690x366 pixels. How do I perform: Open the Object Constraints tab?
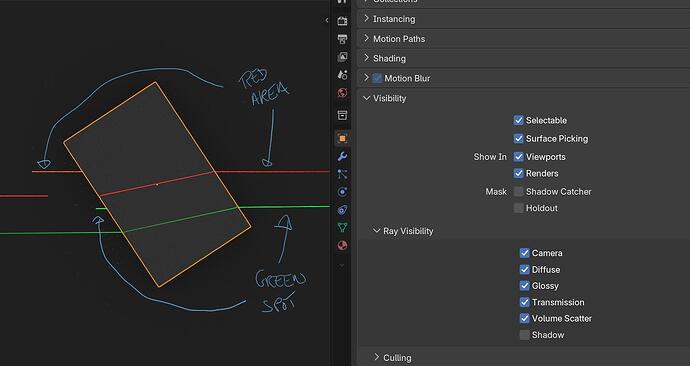(342, 210)
